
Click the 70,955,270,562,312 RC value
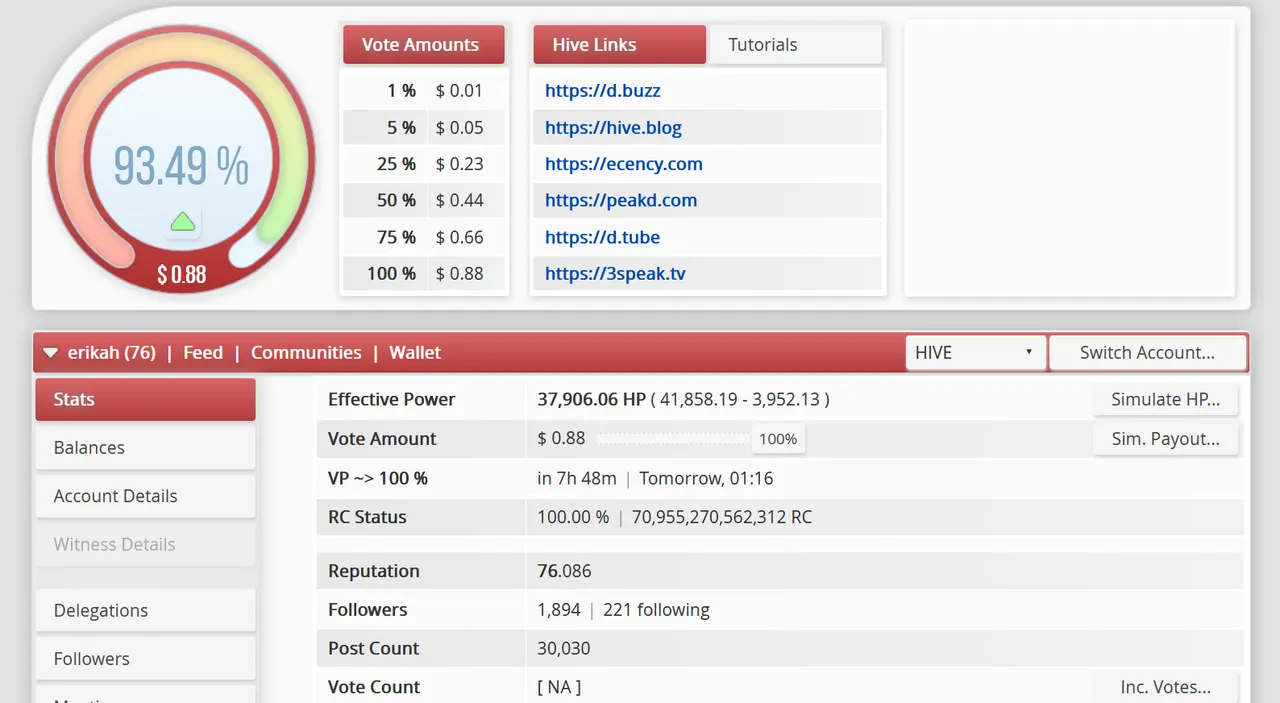[x=722, y=517]
